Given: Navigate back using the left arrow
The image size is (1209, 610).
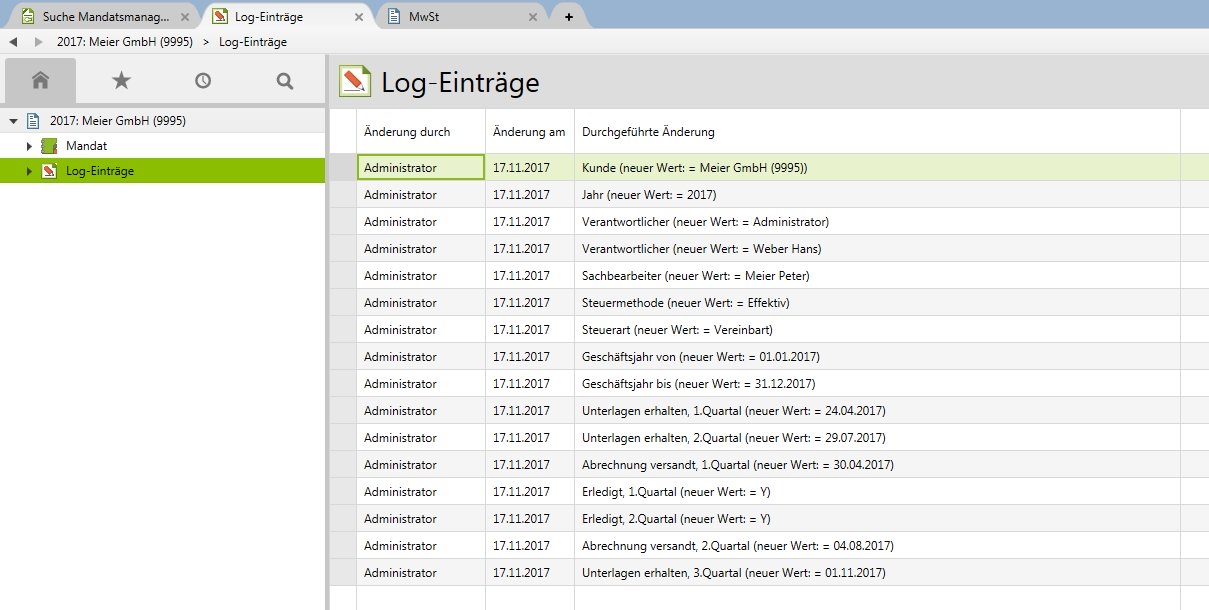Looking at the screenshot, I should pos(12,43).
